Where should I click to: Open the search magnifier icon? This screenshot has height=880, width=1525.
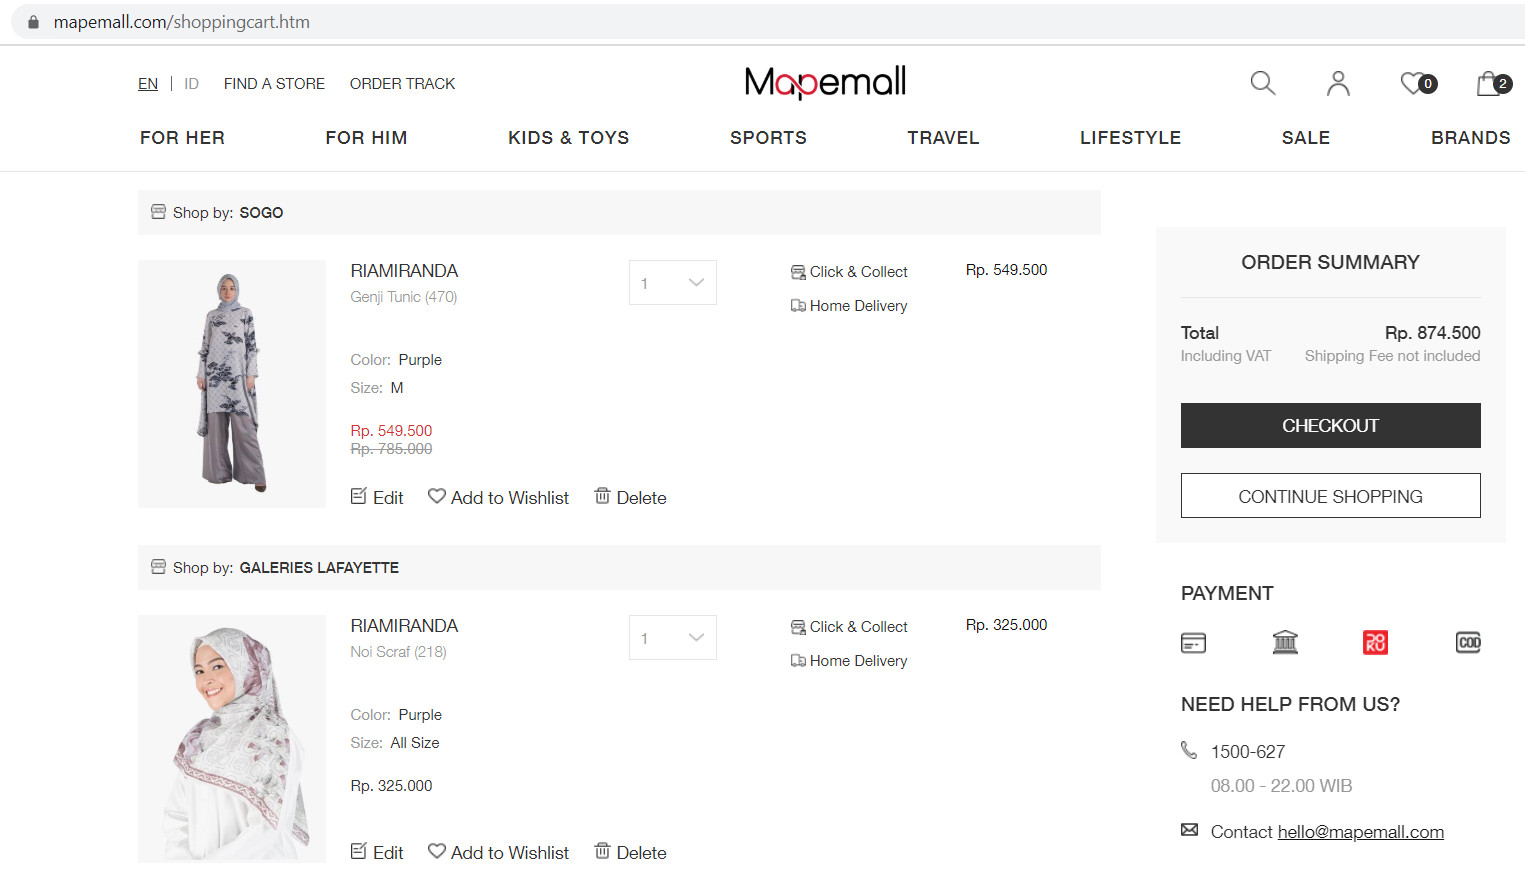point(1263,83)
